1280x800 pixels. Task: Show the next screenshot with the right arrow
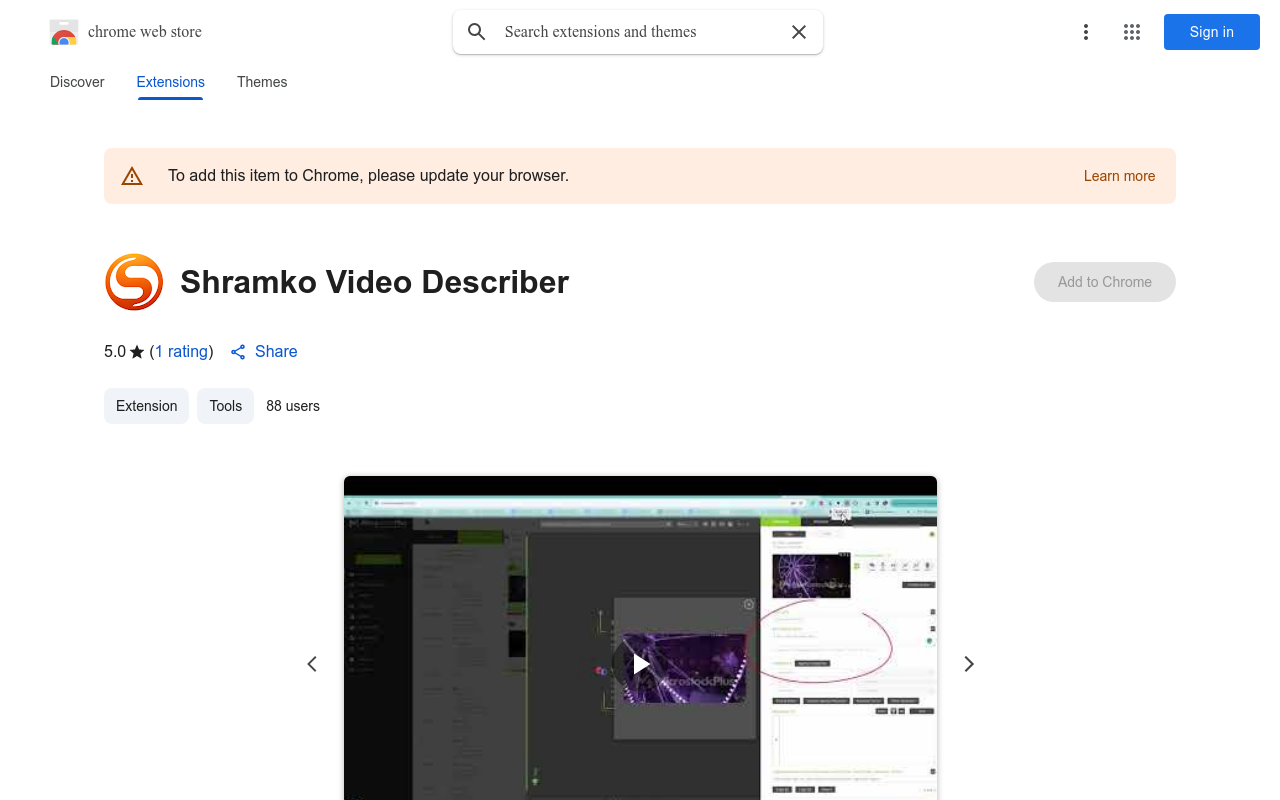968,664
